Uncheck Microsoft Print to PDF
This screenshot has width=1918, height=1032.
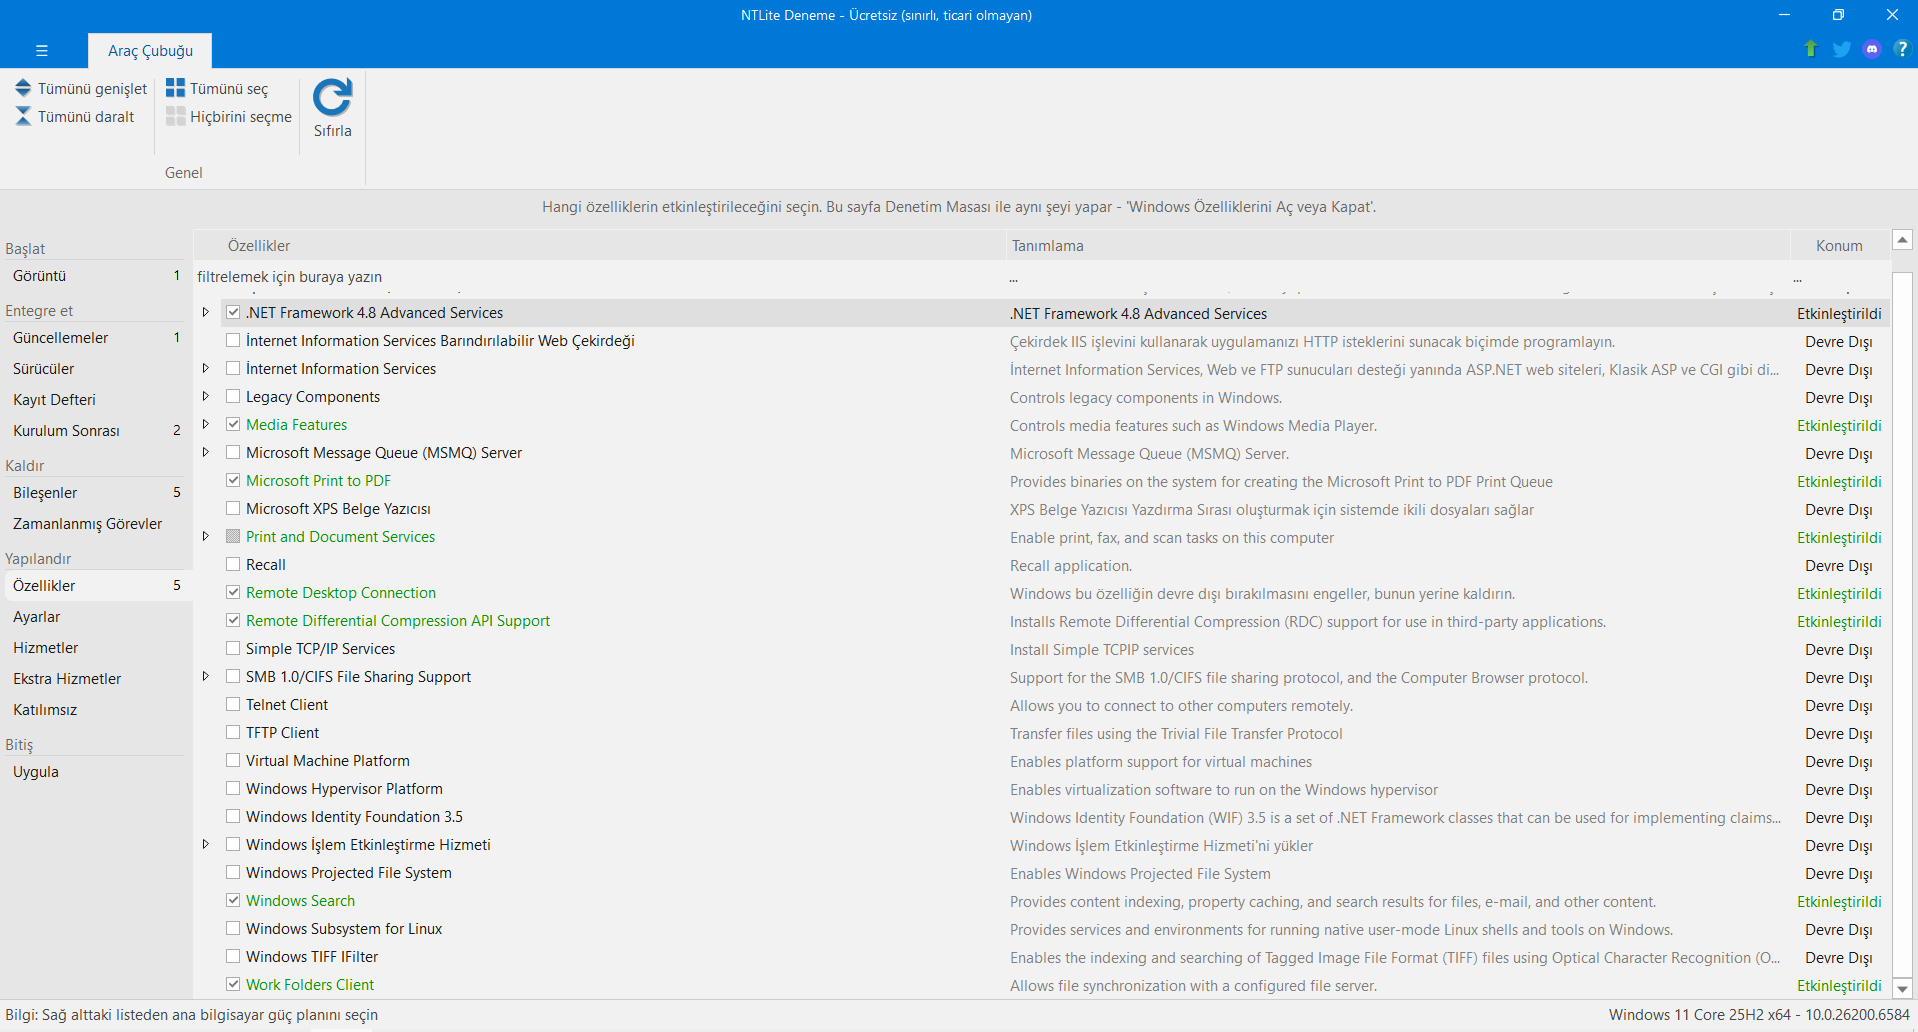coord(233,481)
